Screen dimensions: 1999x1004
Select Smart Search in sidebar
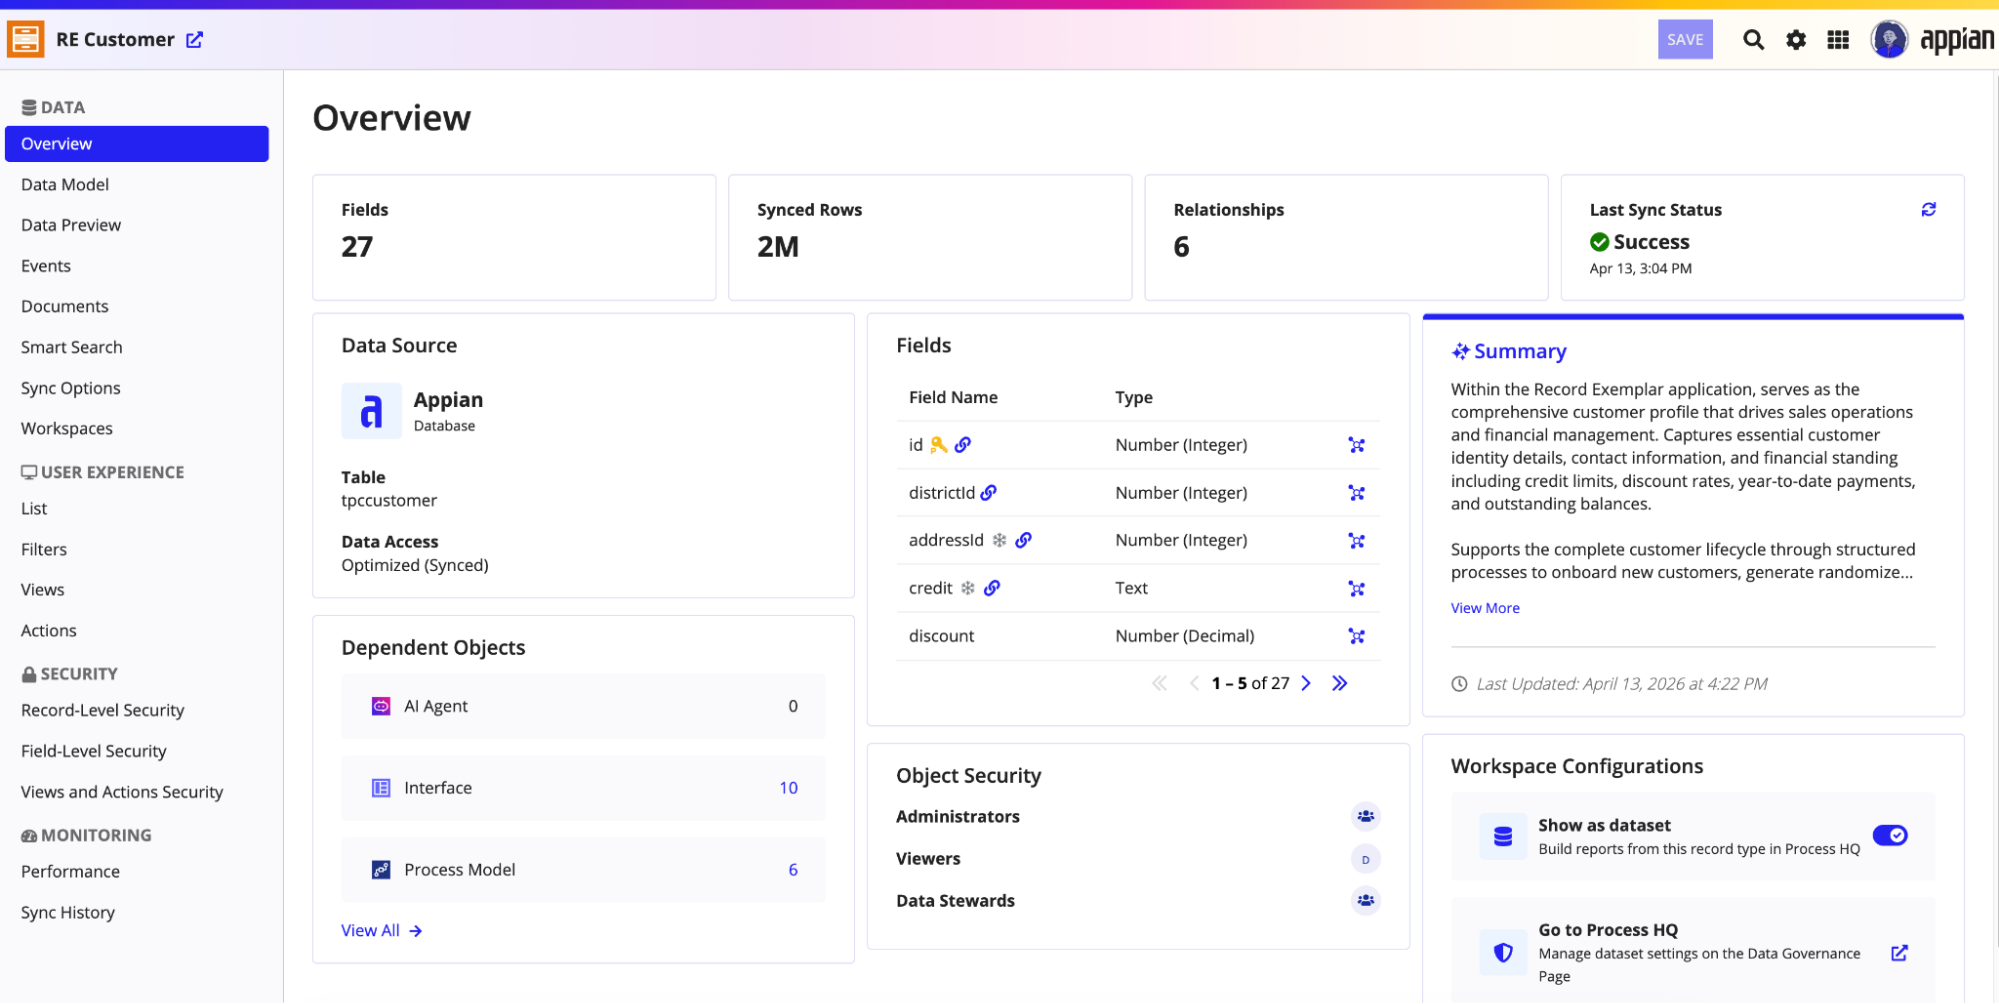(137, 347)
